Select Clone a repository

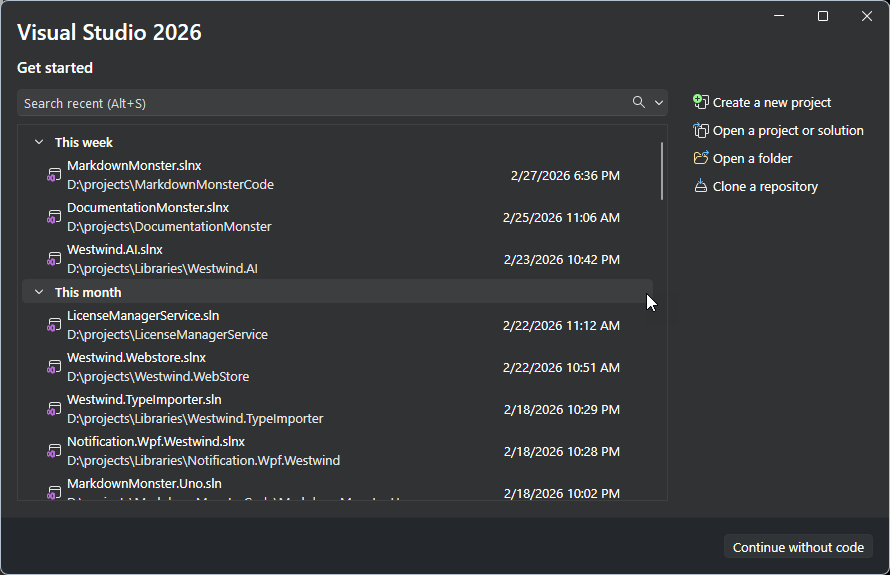(755, 186)
